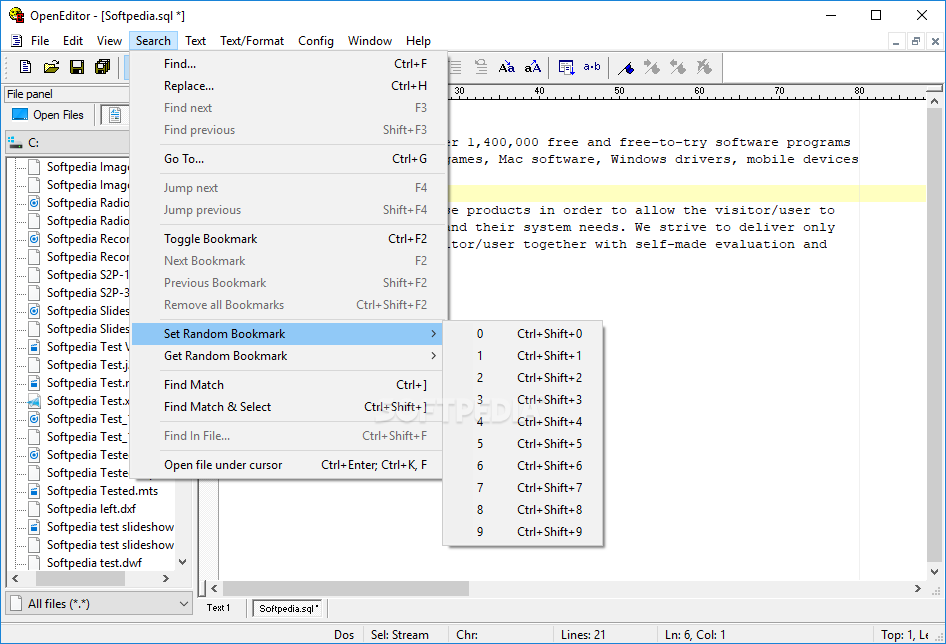This screenshot has height=644, width=946.
Task: Switch to the Text 1 tab
Action: (218, 608)
